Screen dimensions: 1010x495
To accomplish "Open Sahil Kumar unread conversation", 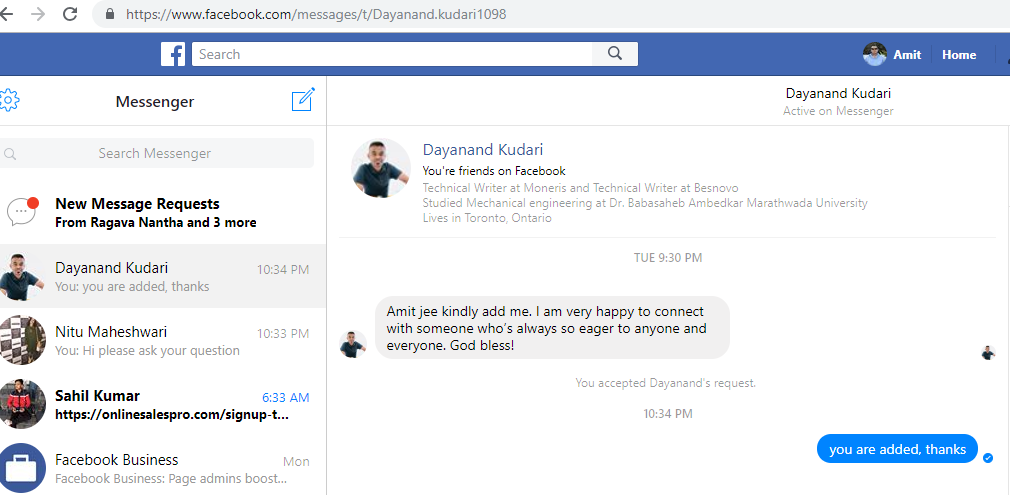I will pos(162,404).
